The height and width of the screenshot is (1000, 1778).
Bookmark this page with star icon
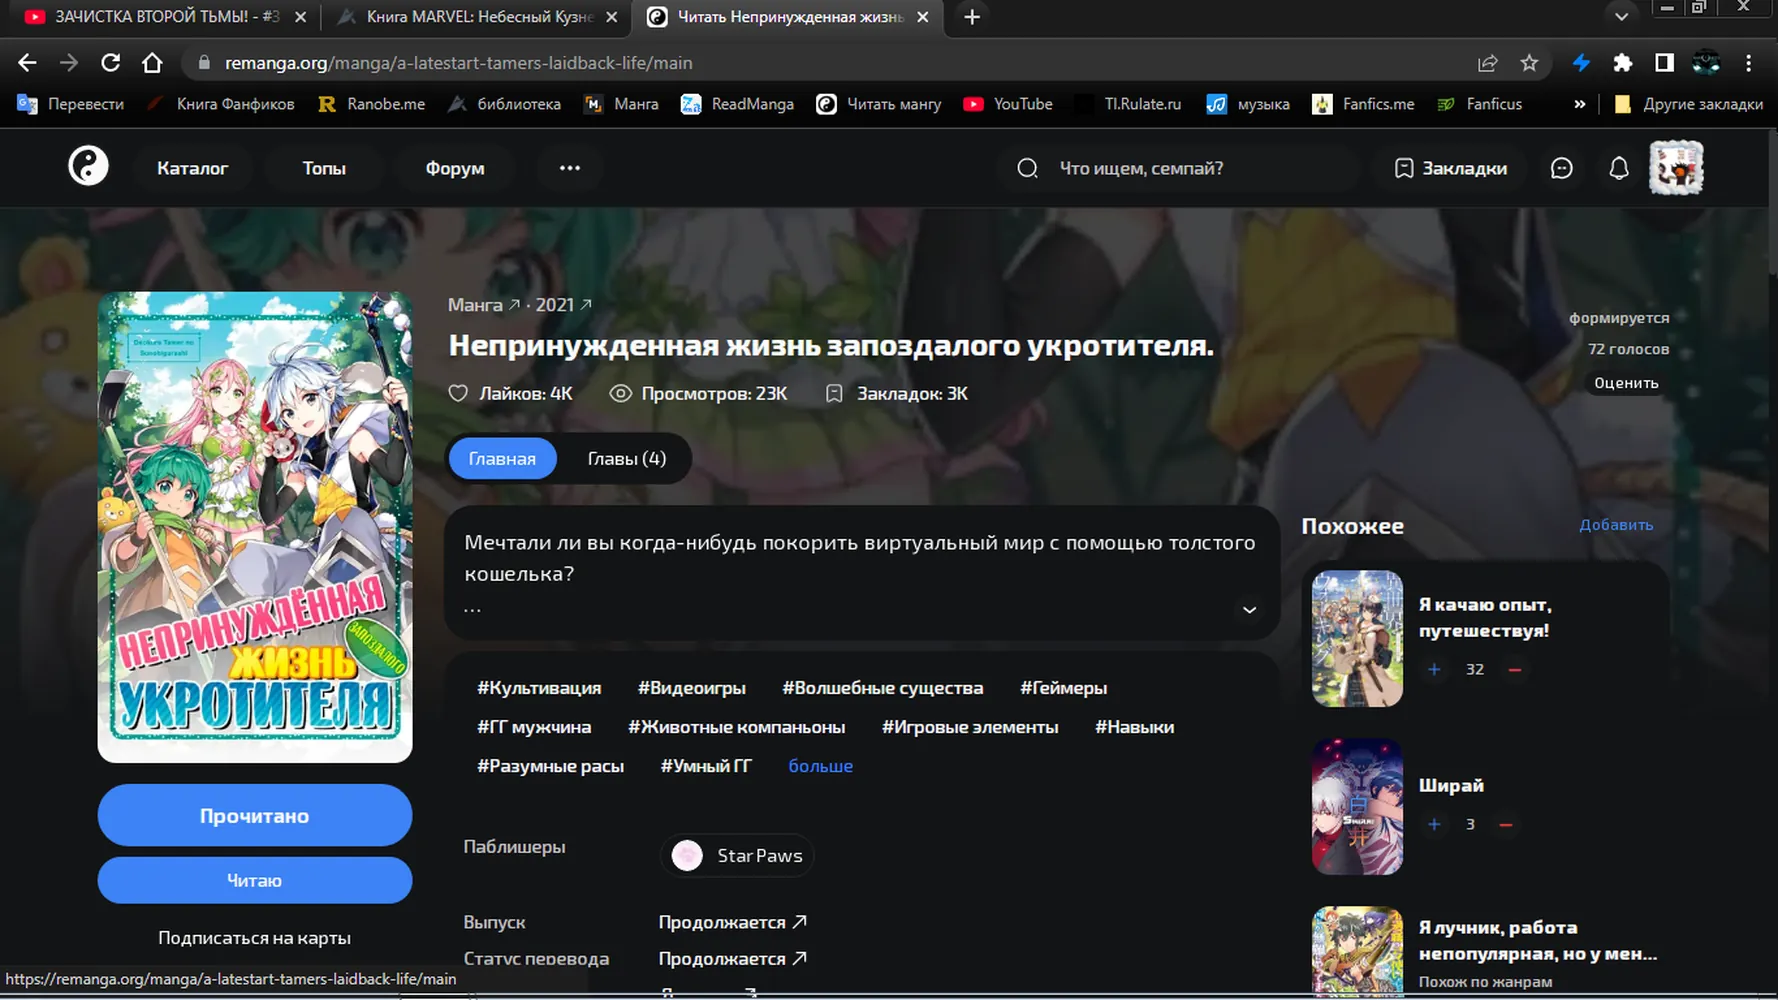click(x=1529, y=62)
